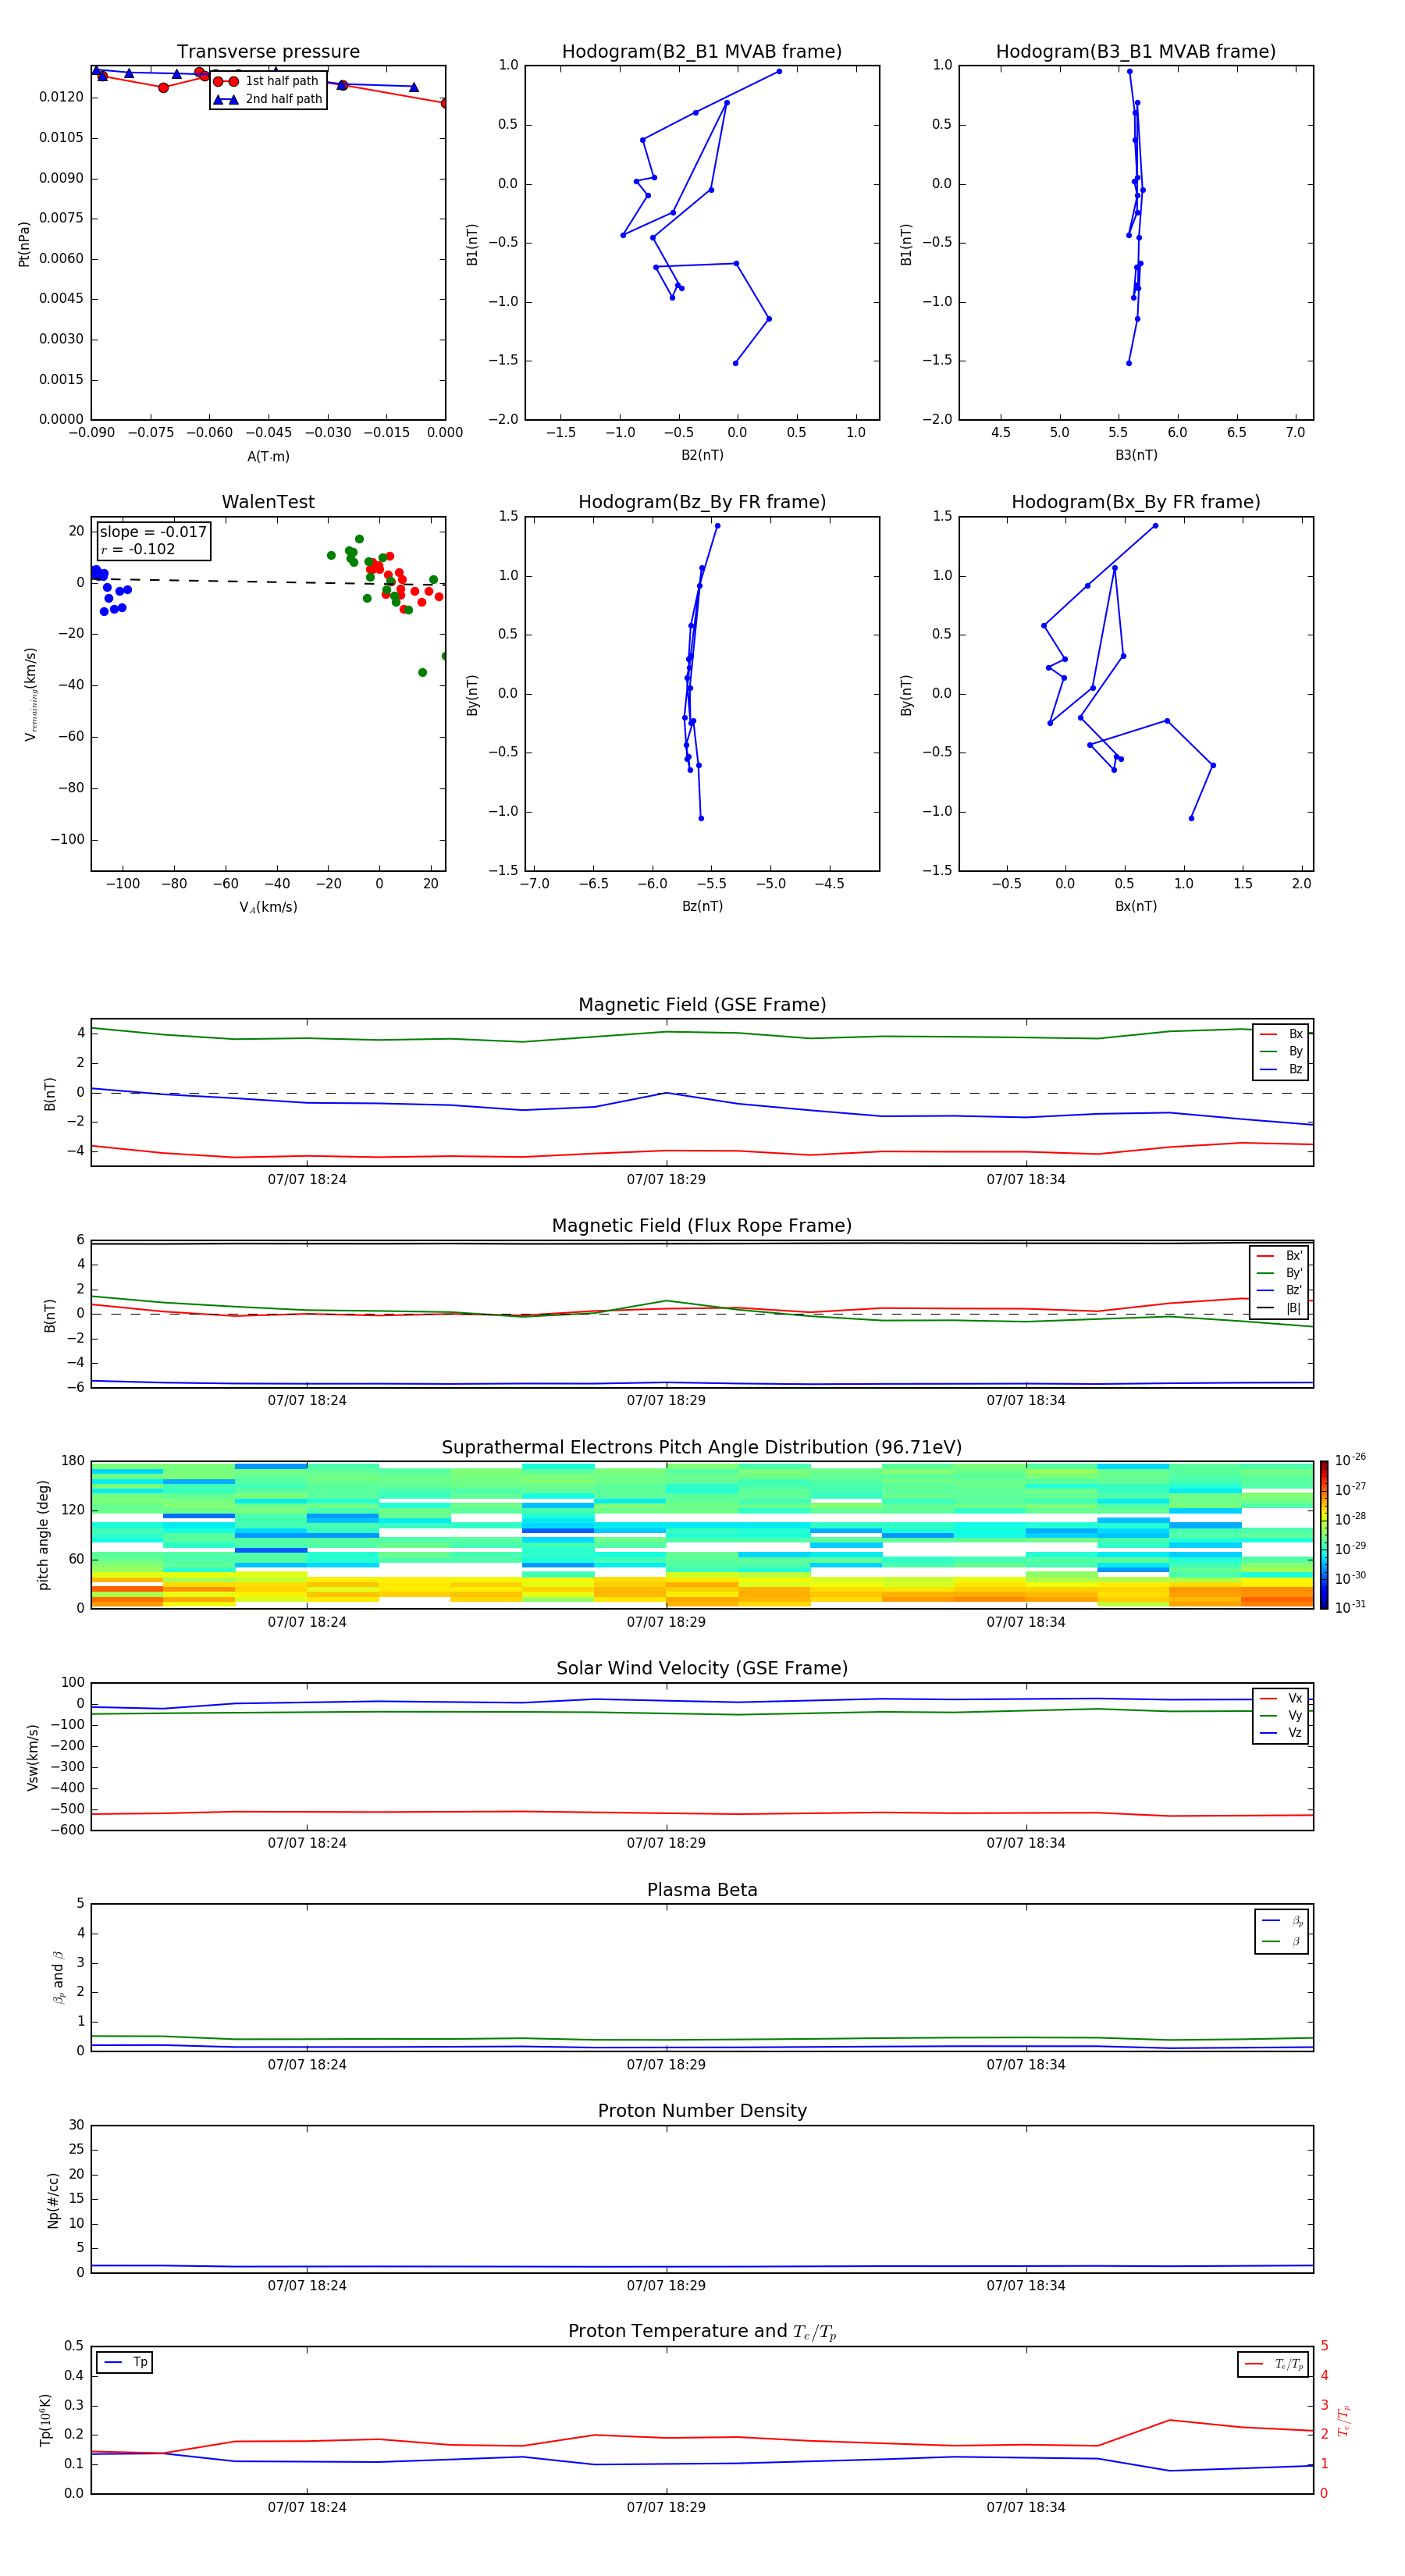Click the 'Bx' legend entry in GSE panel
The width and height of the screenshot is (1405, 2576).
point(1281,1034)
